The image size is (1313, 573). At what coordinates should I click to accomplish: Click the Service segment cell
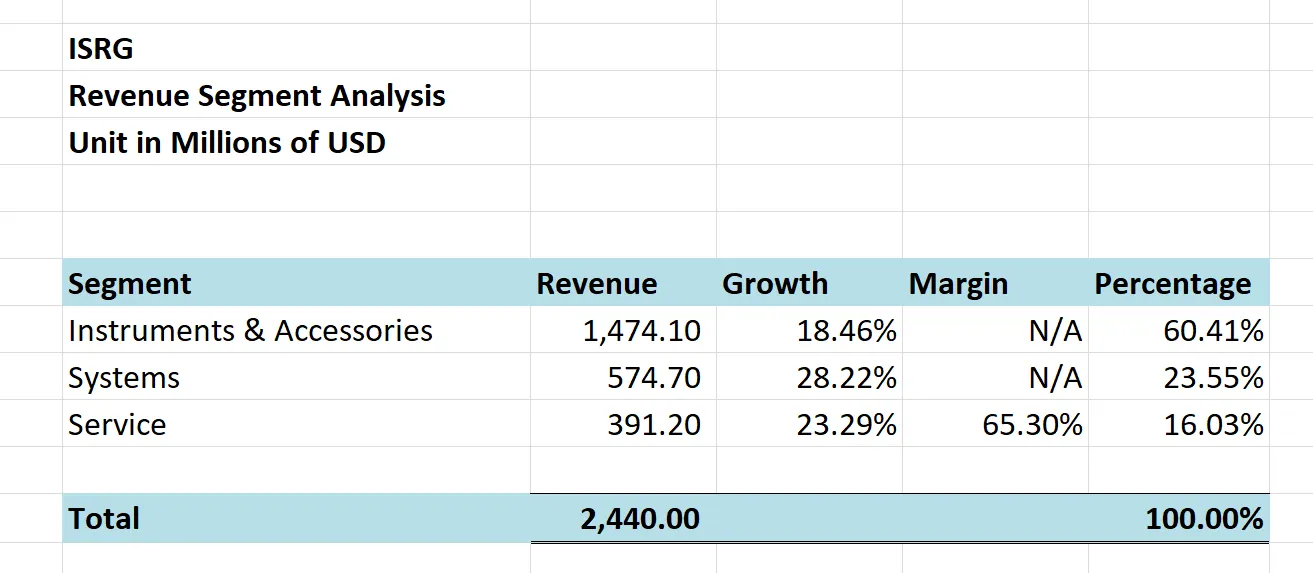[117, 425]
